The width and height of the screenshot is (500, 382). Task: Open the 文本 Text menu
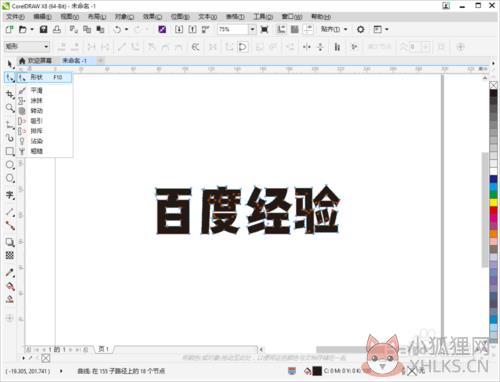tap(208, 16)
